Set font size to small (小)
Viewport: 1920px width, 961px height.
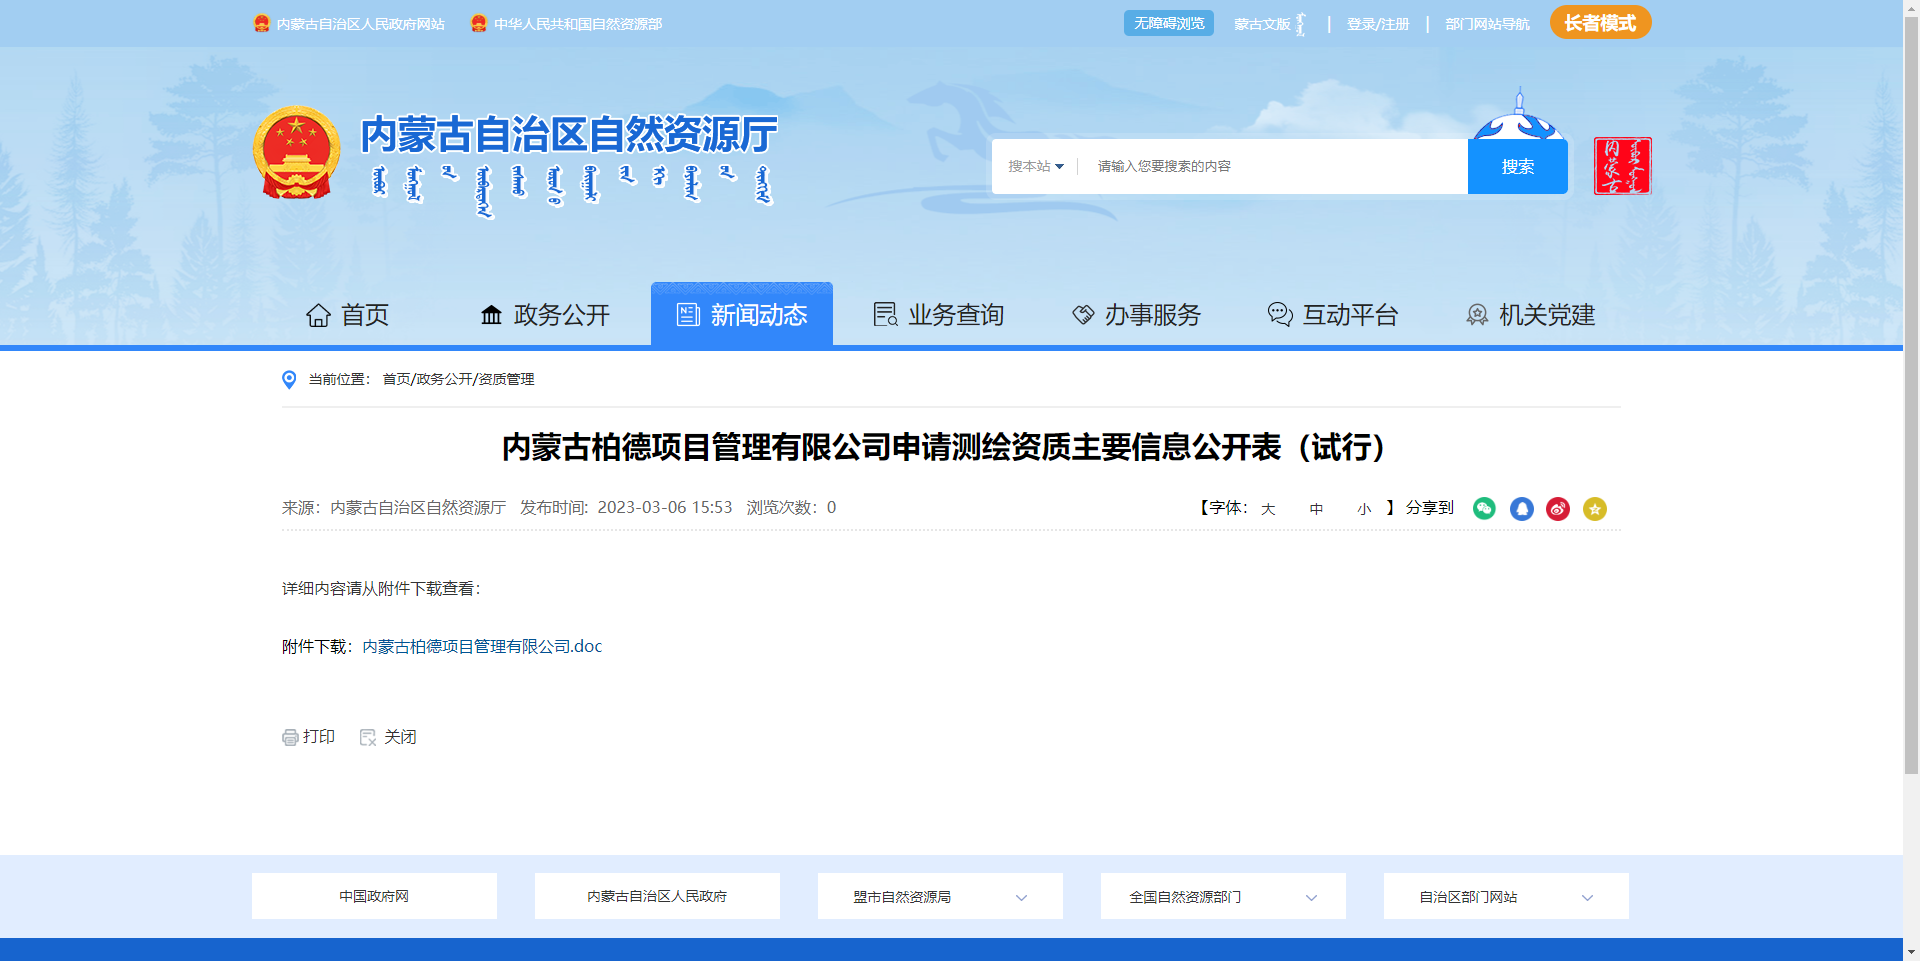pos(1363,509)
